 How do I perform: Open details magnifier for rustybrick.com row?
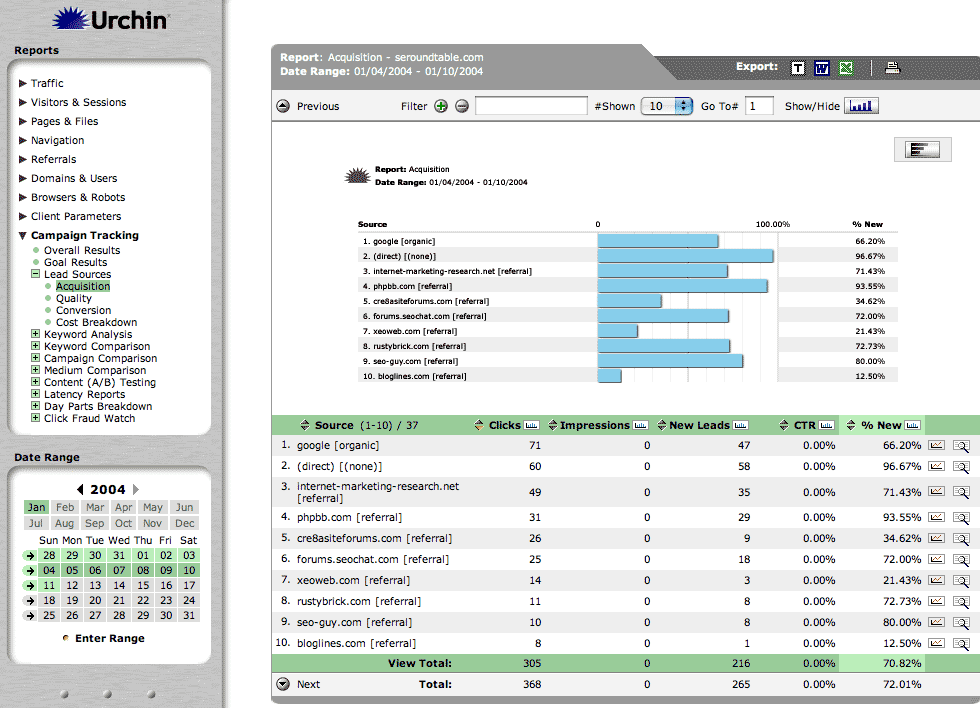[961, 602]
